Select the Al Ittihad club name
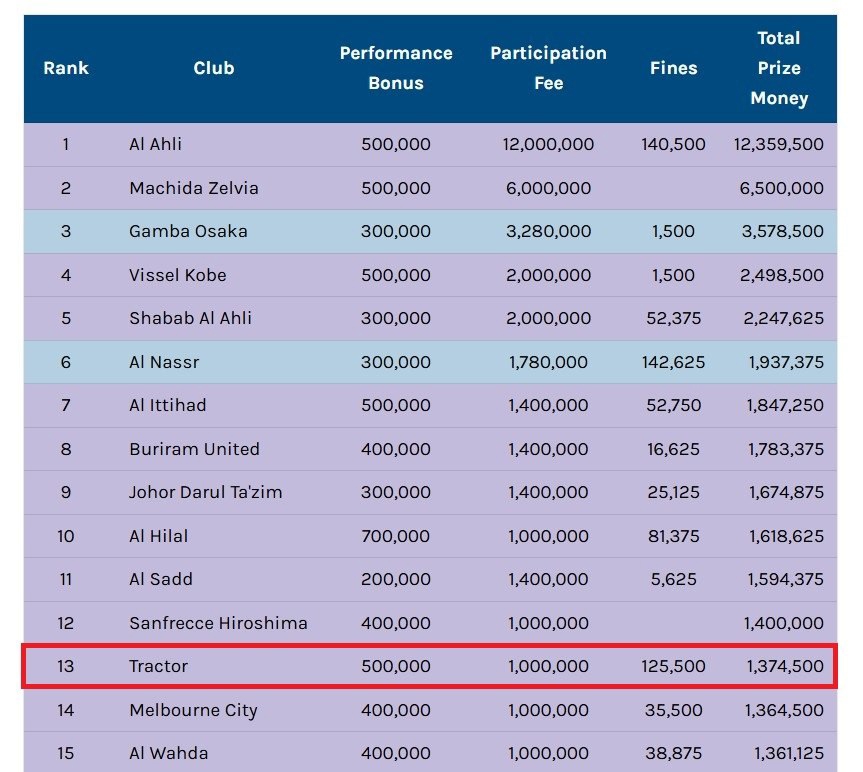863x772 pixels. [168, 405]
